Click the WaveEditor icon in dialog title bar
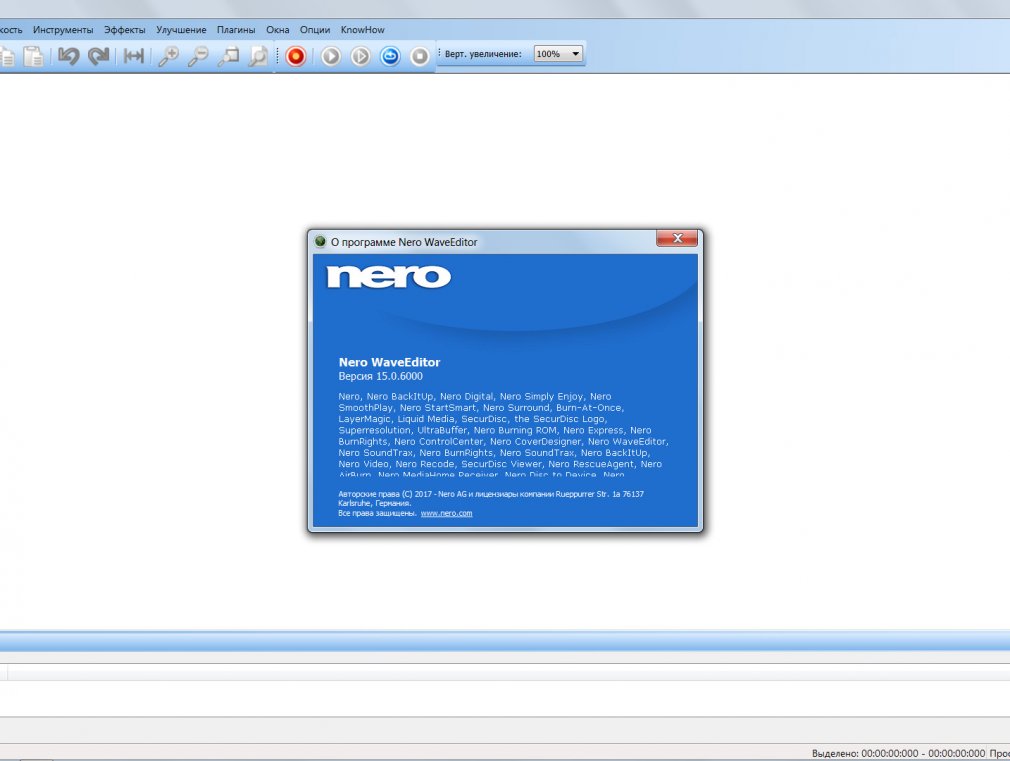1010x761 pixels. click(320, 242)
